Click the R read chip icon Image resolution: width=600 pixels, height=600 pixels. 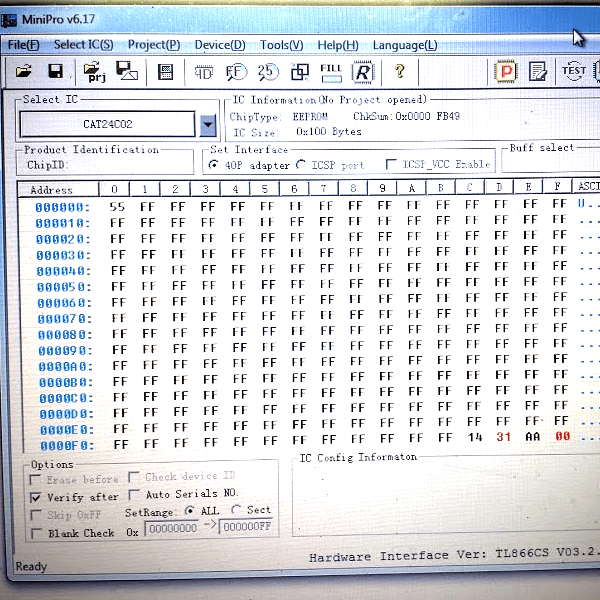363,71
